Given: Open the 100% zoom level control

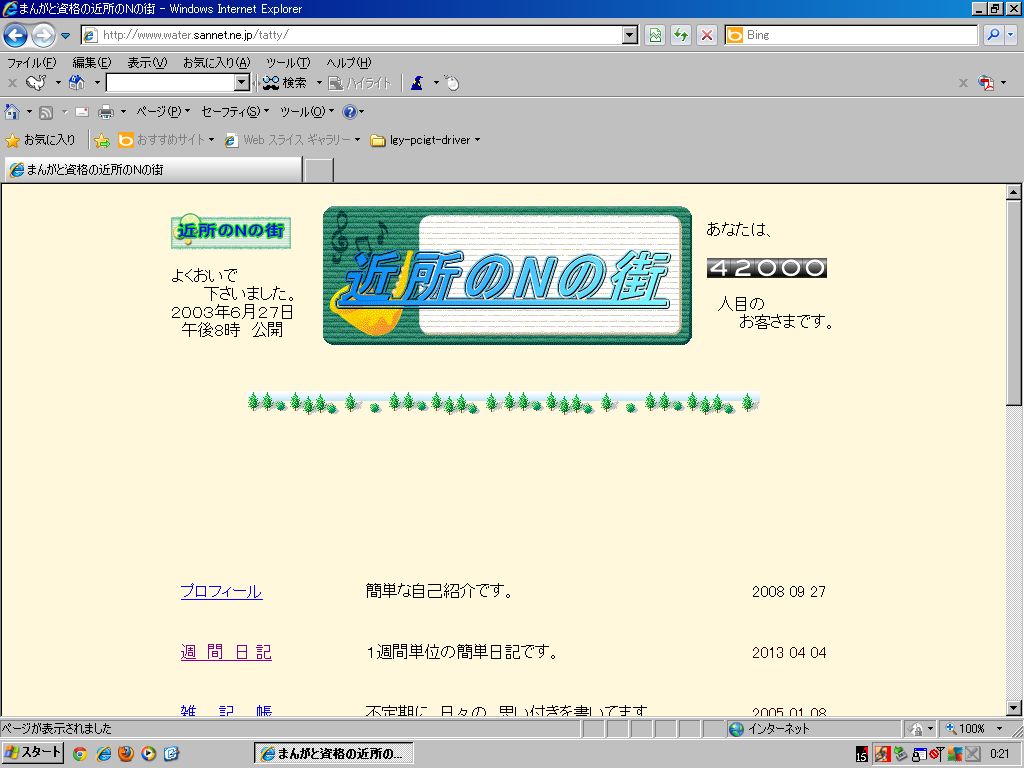Looking at the screenshot, I should pyautogui.click(x=973, y=729).
